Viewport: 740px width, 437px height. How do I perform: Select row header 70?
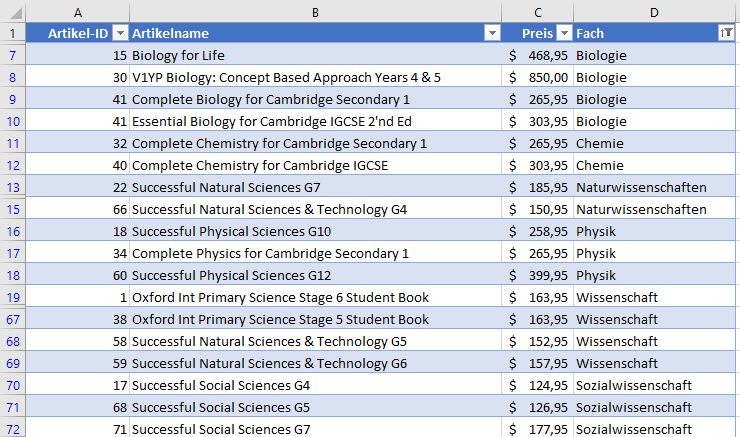pos(13,385)
